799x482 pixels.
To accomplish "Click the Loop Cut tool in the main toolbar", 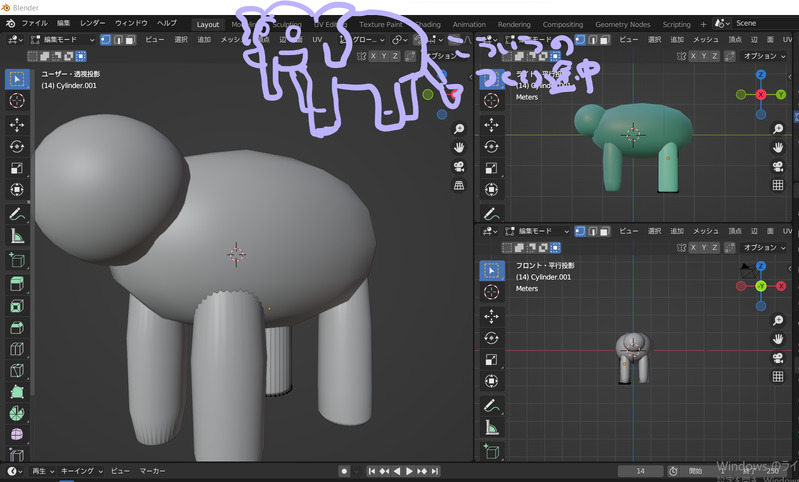I will click(17, 349).
